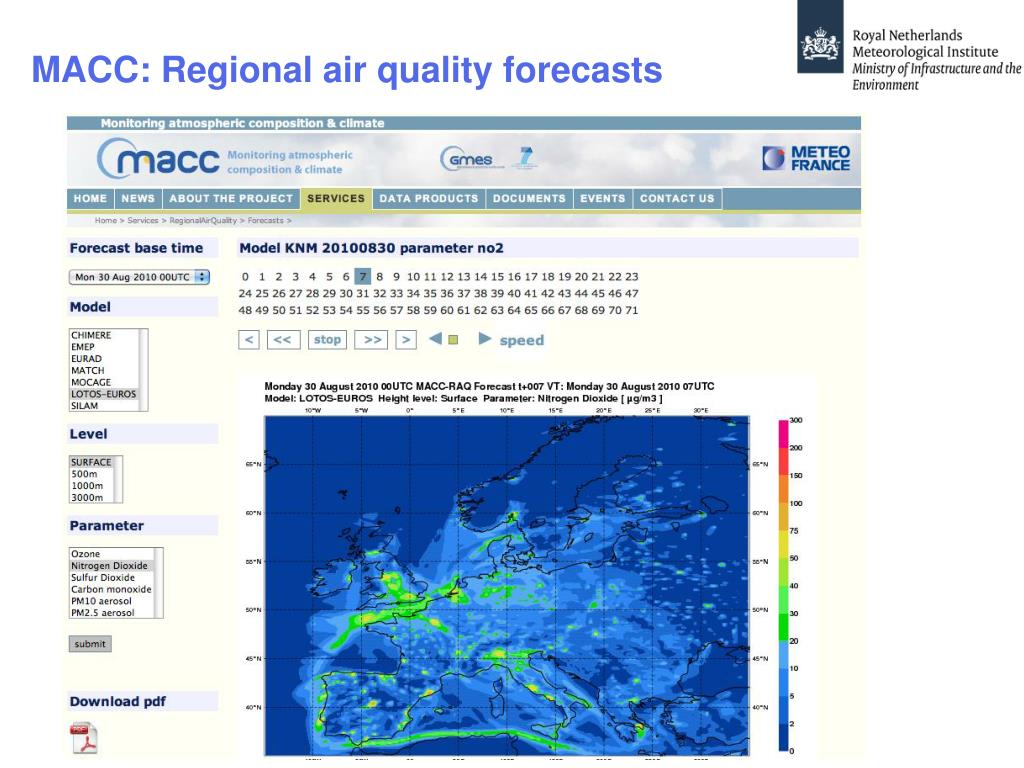Slow down animation with left speed arrow
The width and height of the screenshot is (1024, 768).
(x=436, y=339)
